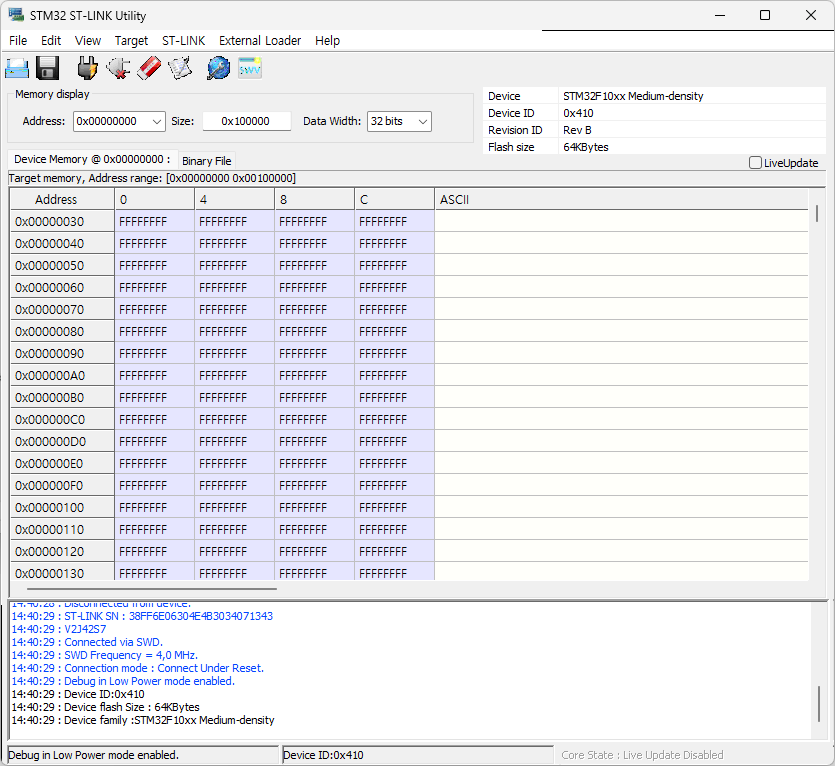Click the column C header
Image resolution: width=835 pixels, height=766 pixels.
[x=394, y=199]
